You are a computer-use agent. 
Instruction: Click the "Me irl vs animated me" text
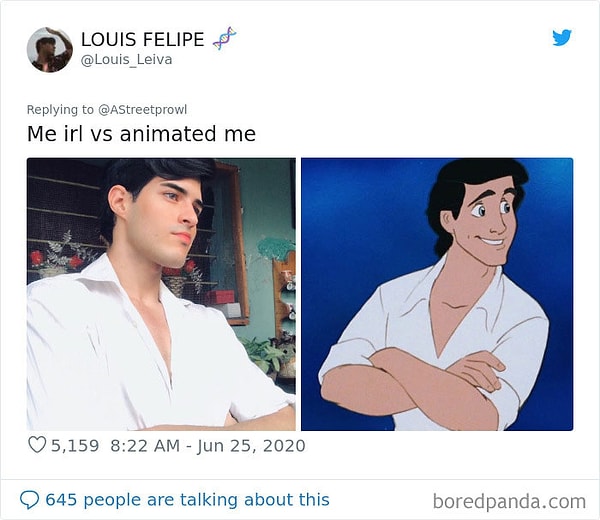pos(141,133)
